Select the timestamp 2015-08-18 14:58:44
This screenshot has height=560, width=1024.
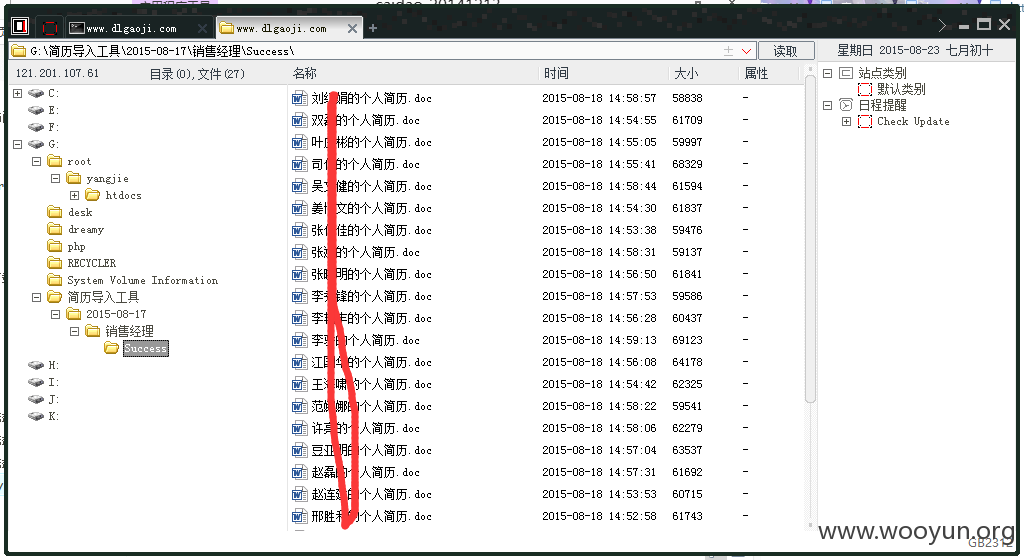coord(599,186)
